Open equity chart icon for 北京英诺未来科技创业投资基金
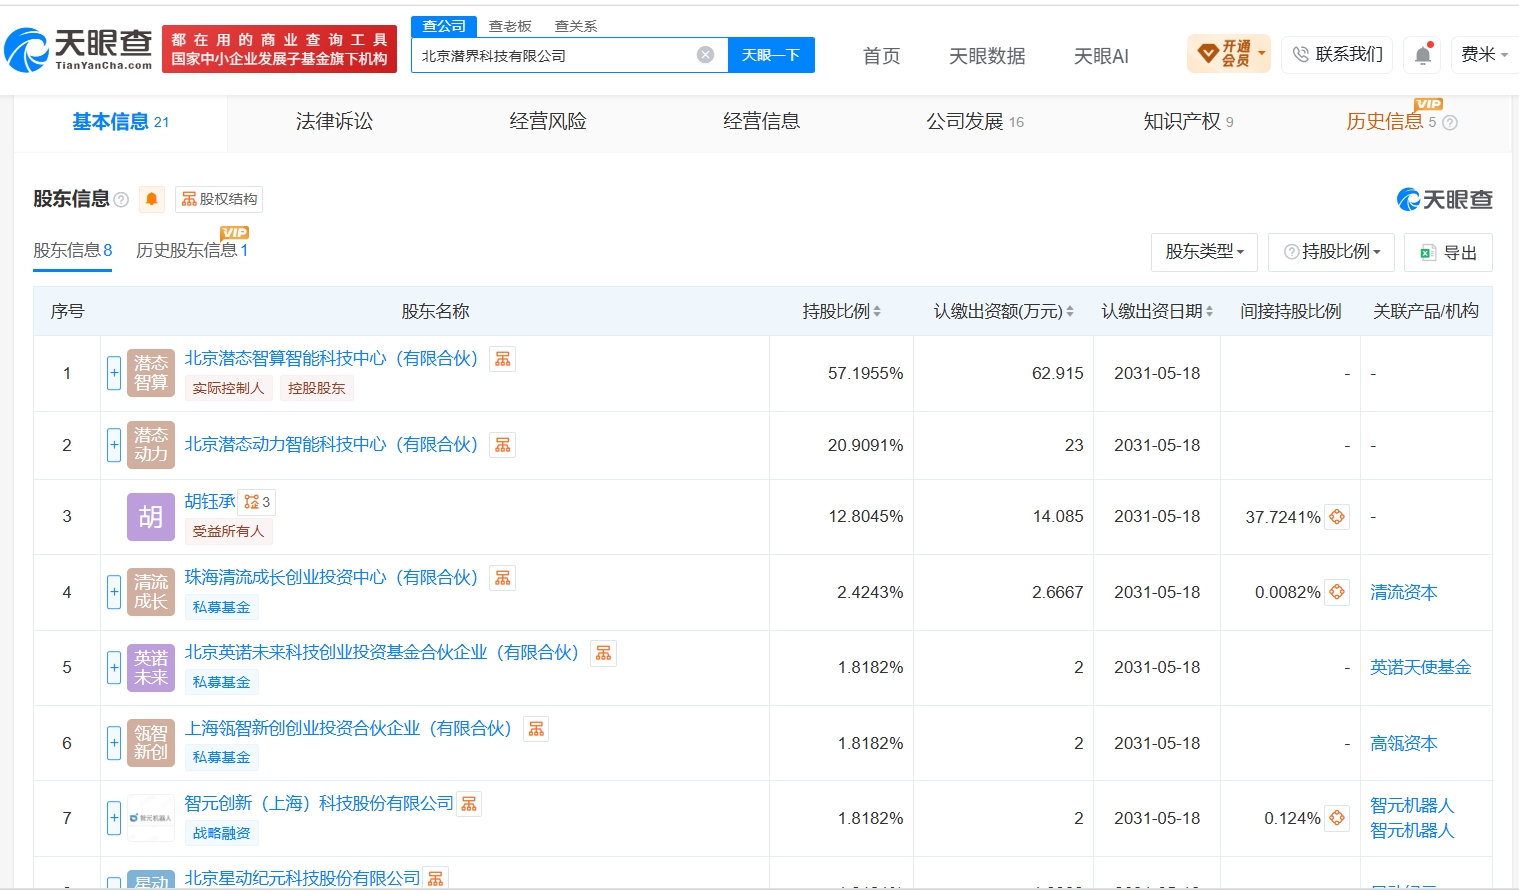This screenshot has width=1519, height=893. click(603, 653)
